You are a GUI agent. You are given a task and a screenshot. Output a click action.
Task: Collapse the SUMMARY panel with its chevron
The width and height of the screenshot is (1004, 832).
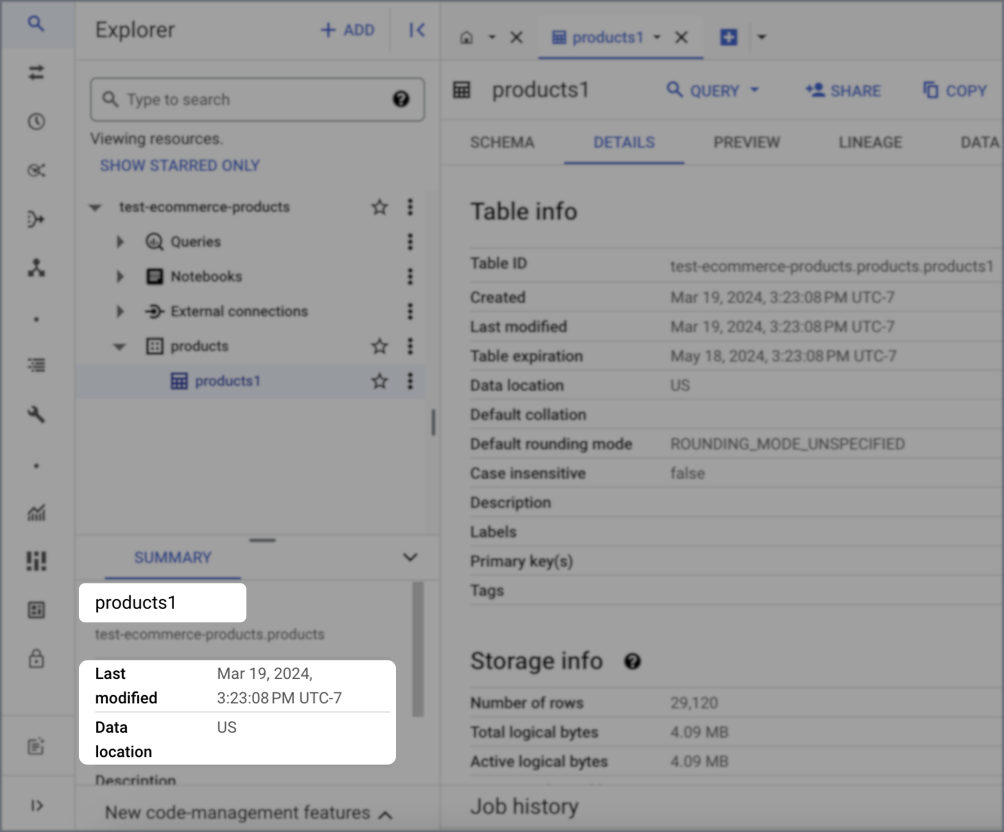point(410,558)
